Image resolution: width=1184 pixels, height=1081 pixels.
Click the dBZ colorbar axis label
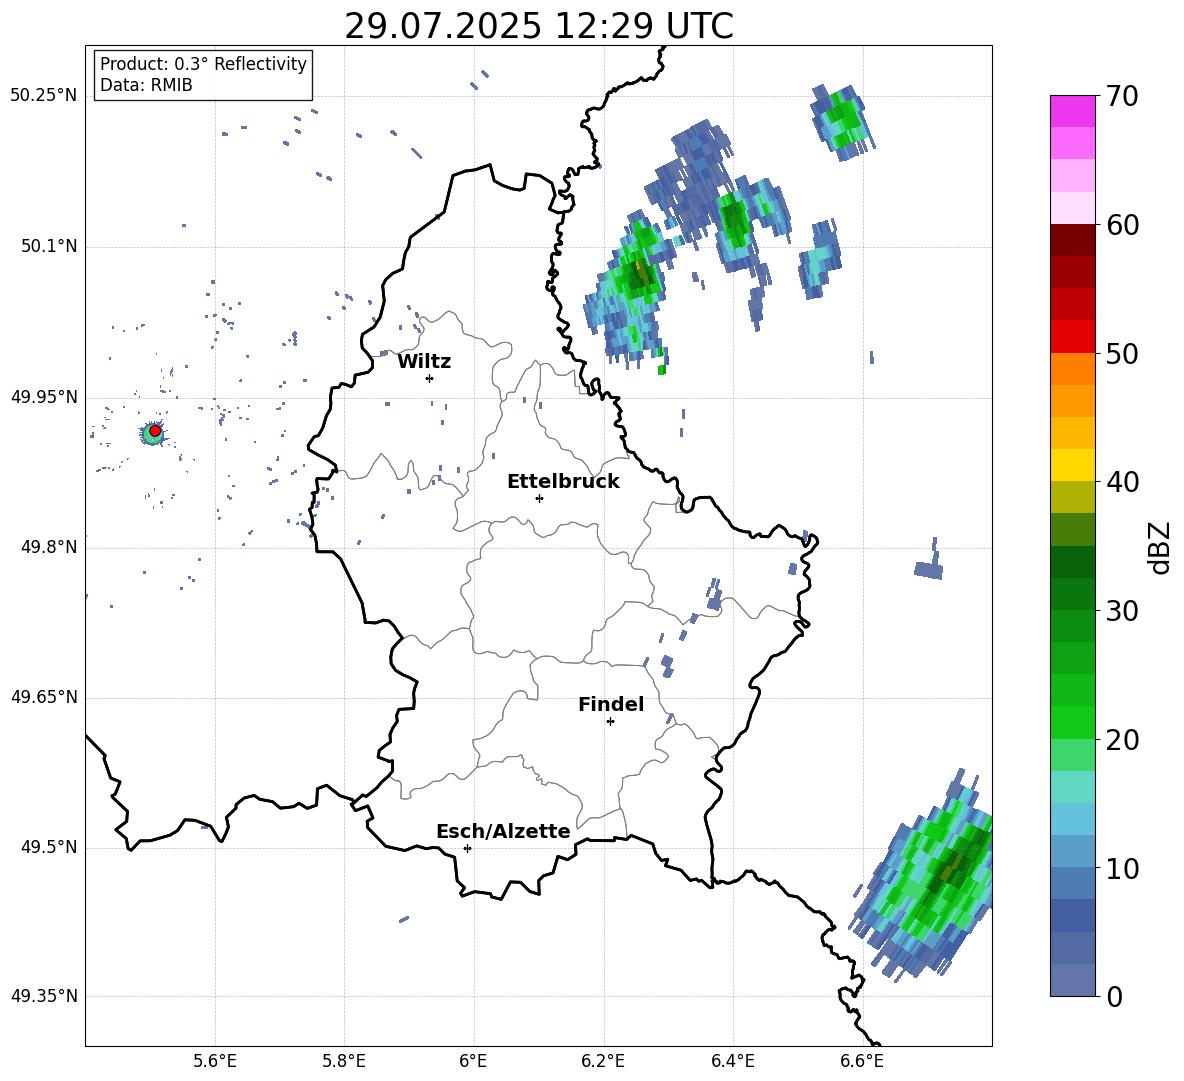tap(1158, 547)
